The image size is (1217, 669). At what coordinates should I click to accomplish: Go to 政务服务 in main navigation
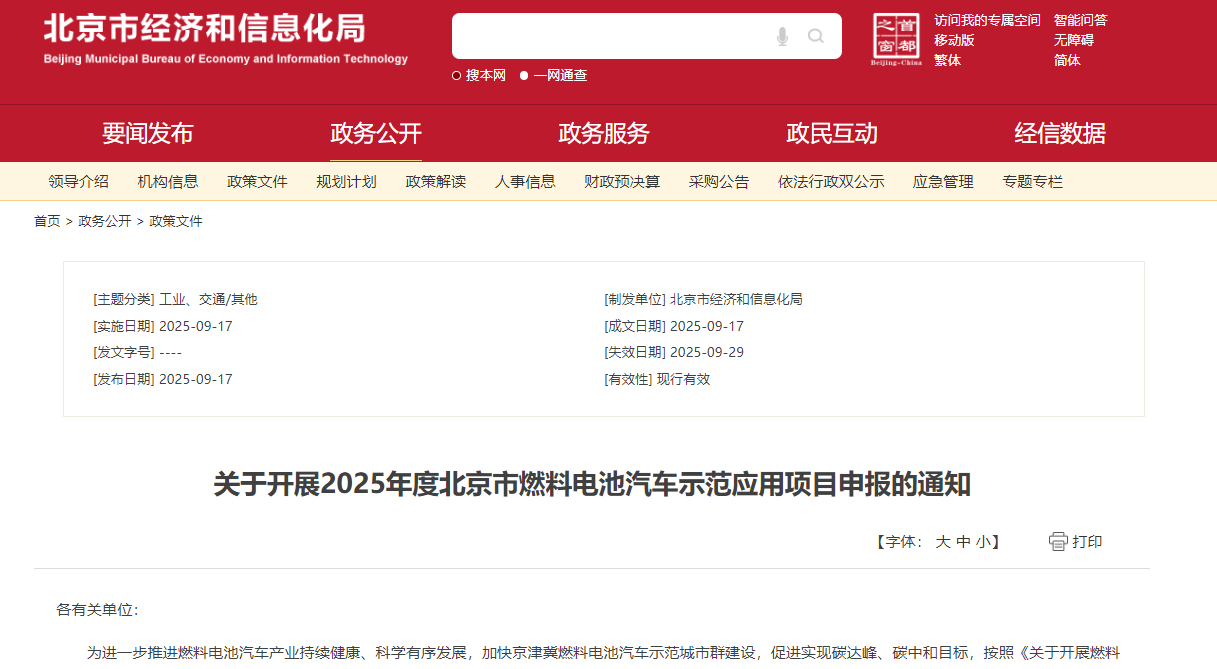pyautogui.click(x=604, y=133)
